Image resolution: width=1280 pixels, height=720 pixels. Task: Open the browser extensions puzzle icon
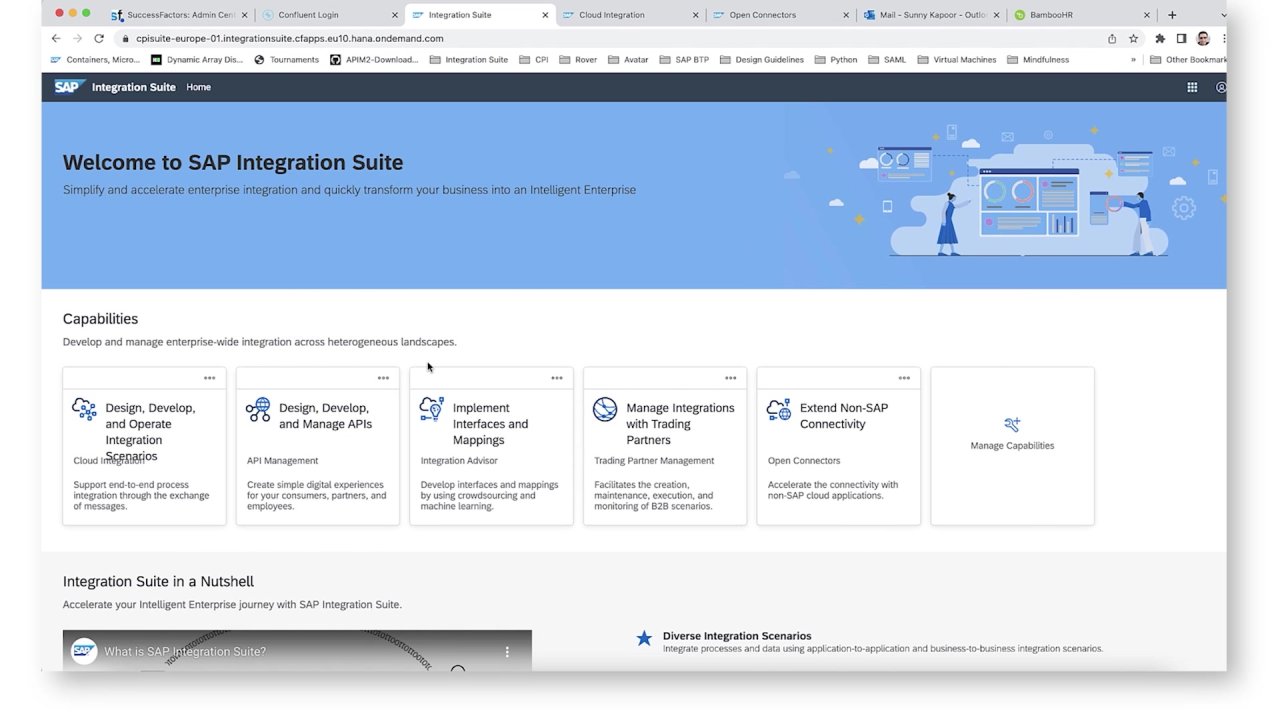click(1160, 38)
